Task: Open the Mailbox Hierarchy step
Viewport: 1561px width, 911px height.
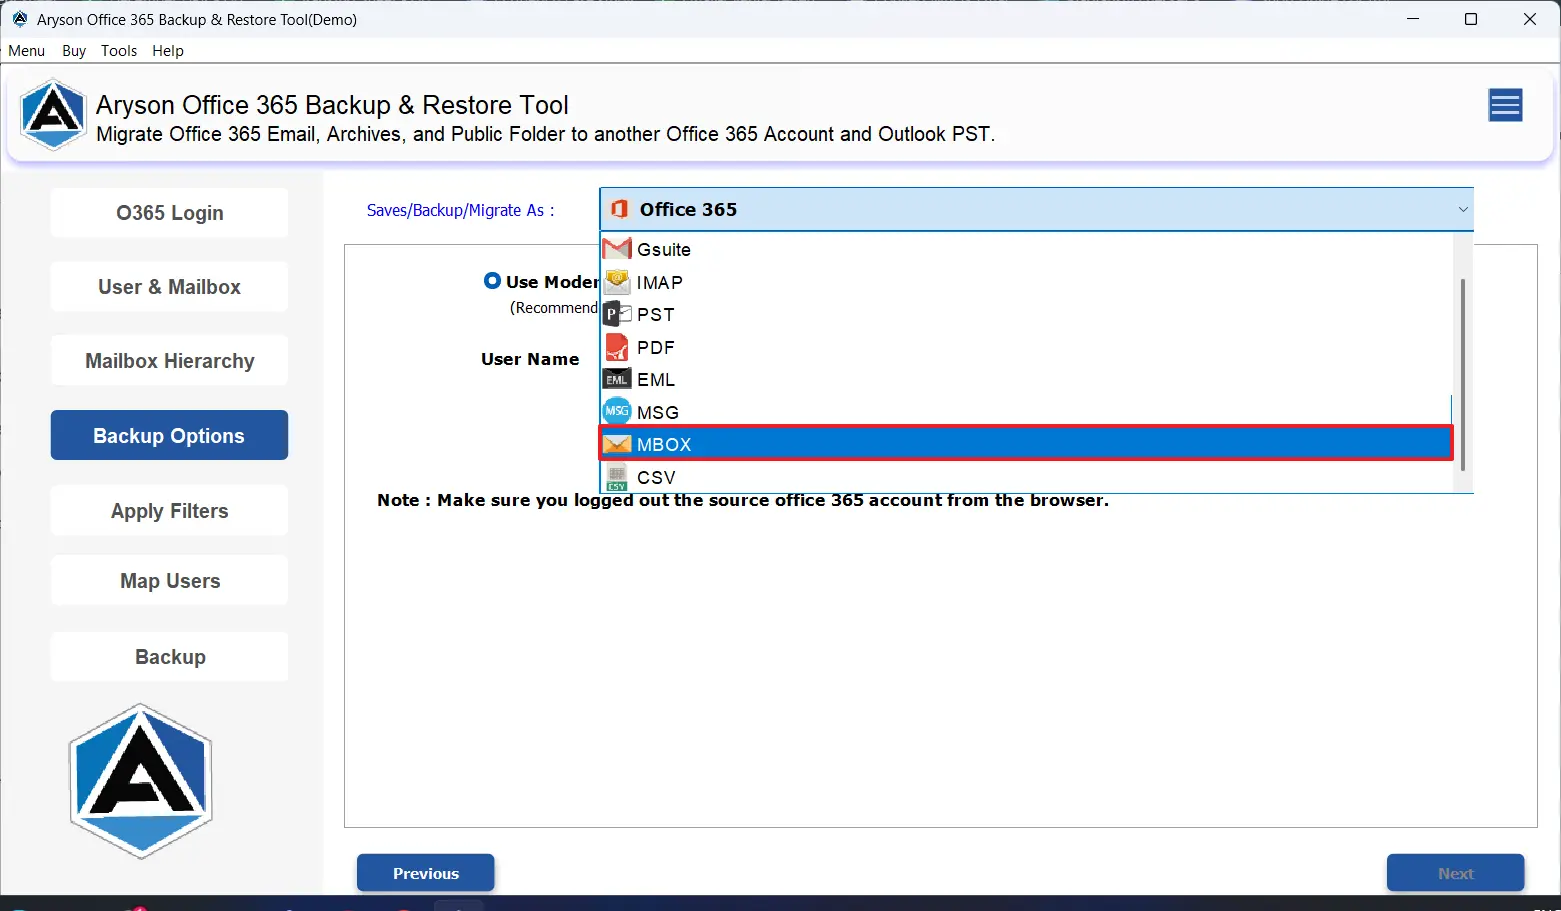Action: coord(169,361)
